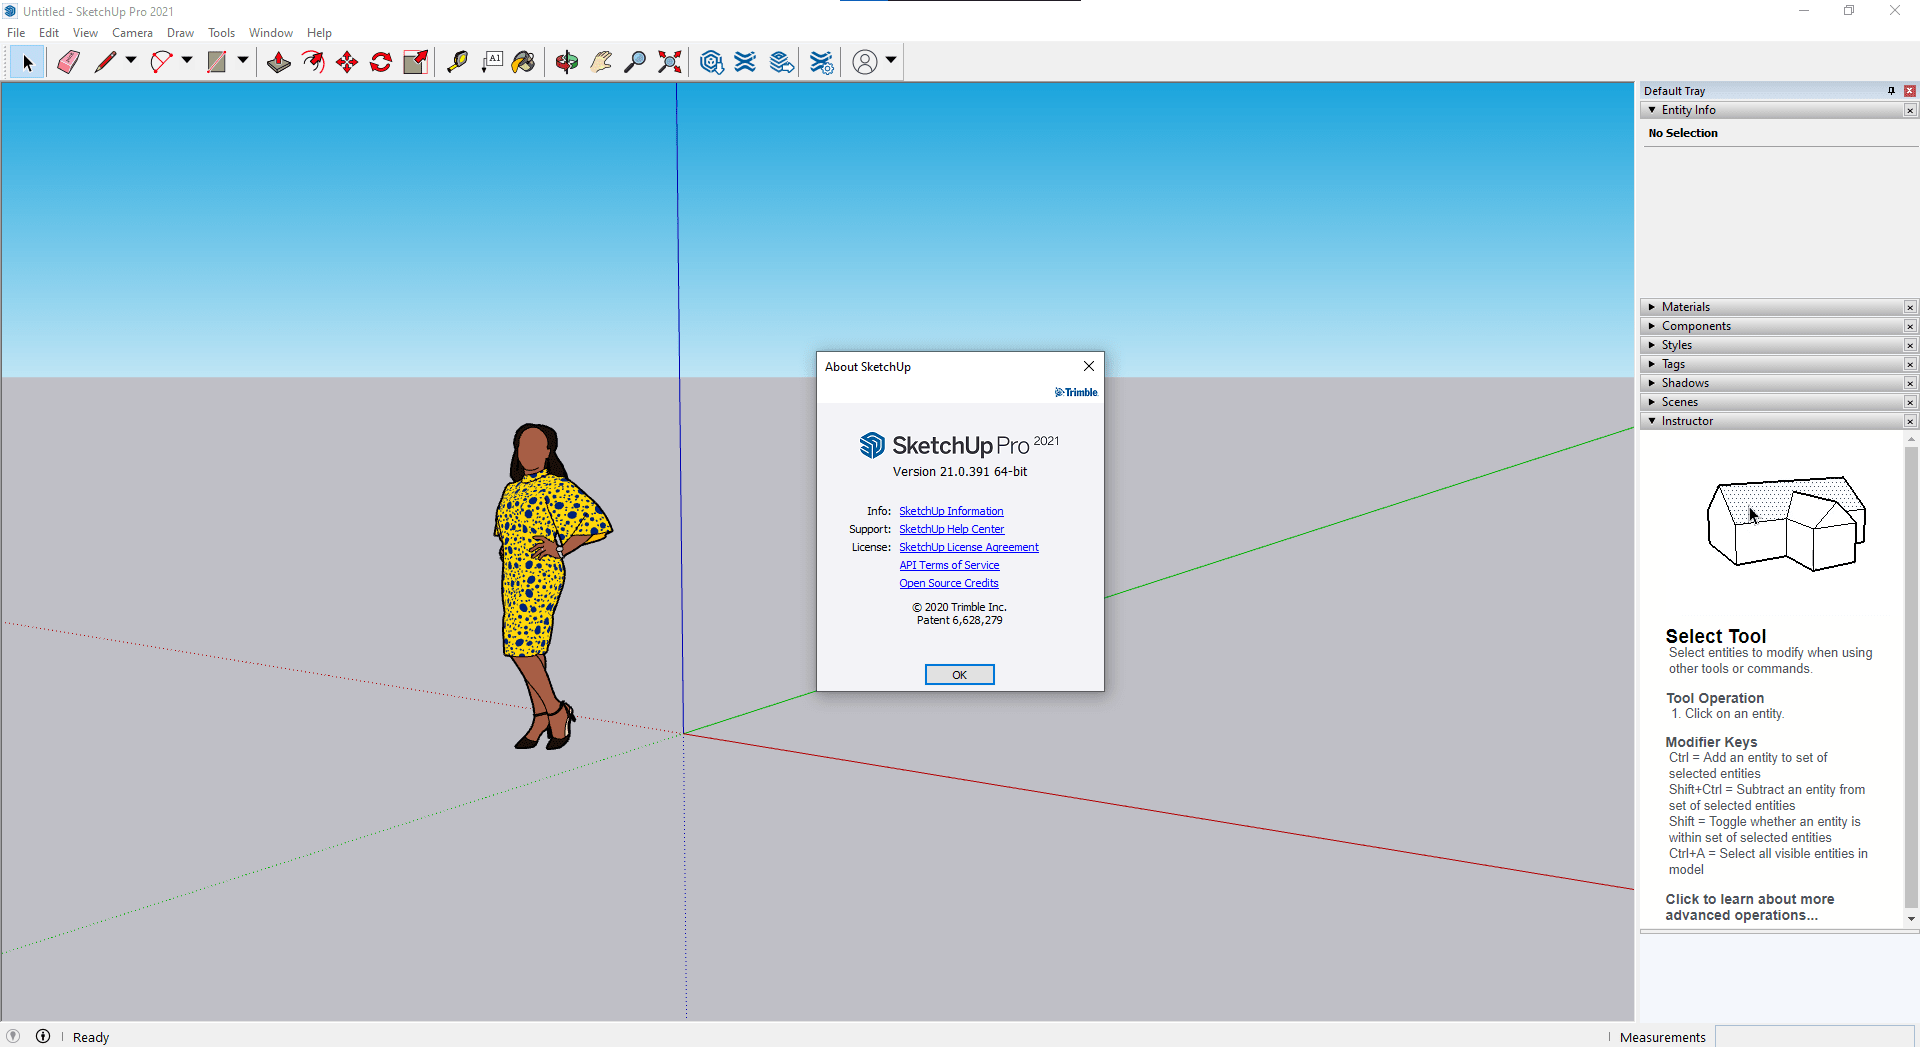Open the Shapes tool dropdown arrow
Screen dimensions: 1920x1047
tap(243, 61)
